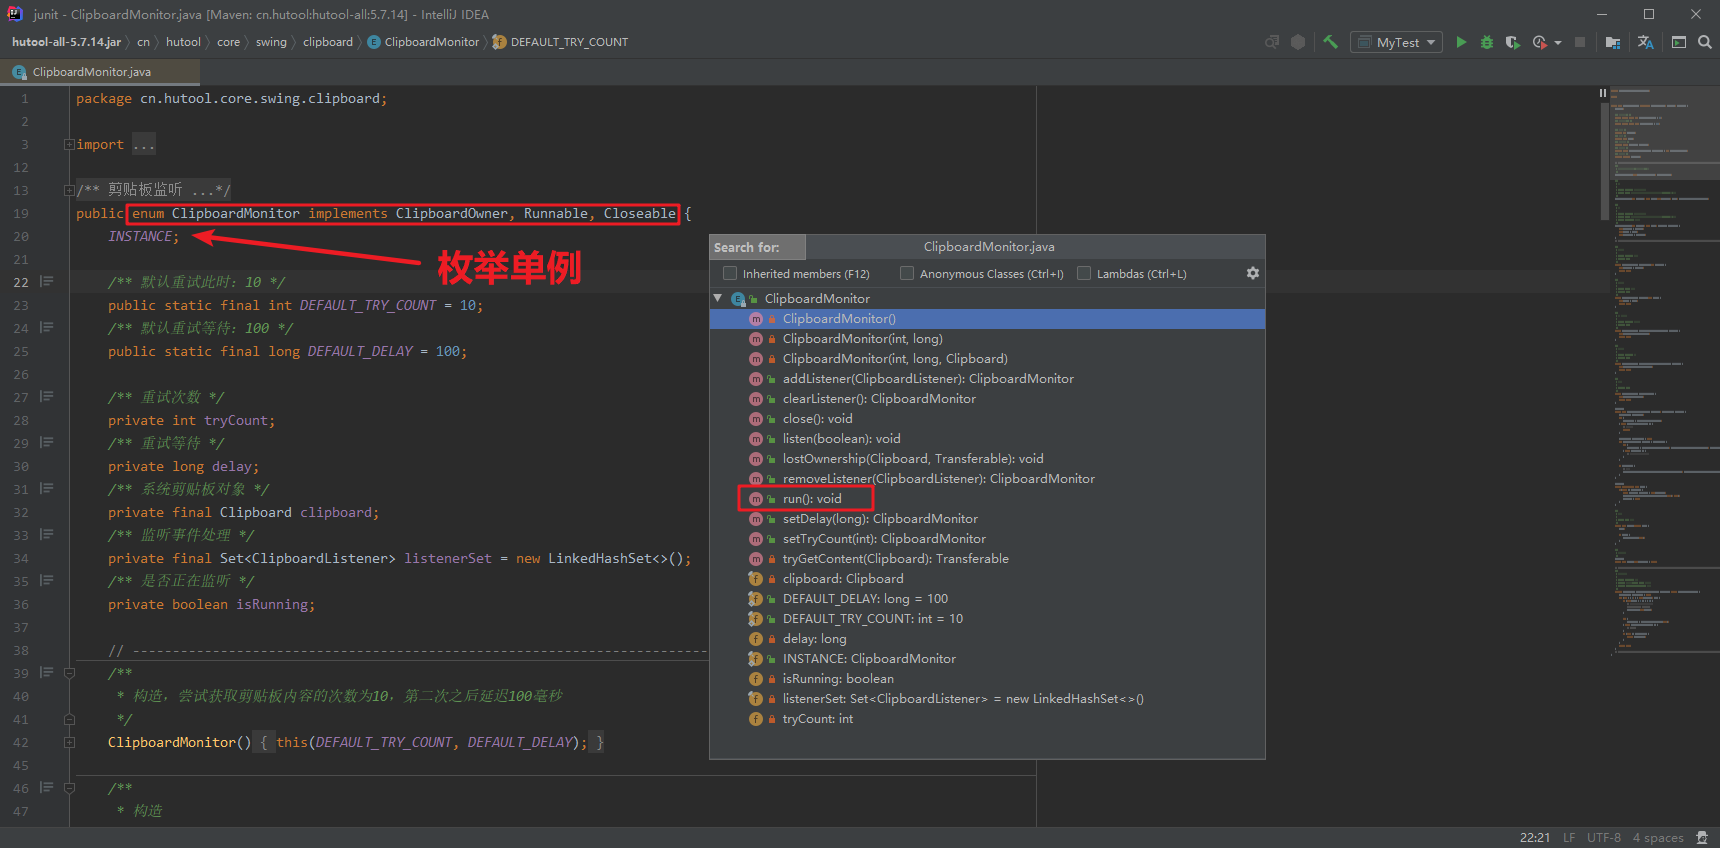Enable Anonymous Classes checkbox
Image resolution: width=1720 pixels, height=848 pixels.
click(x=907, y=273)
